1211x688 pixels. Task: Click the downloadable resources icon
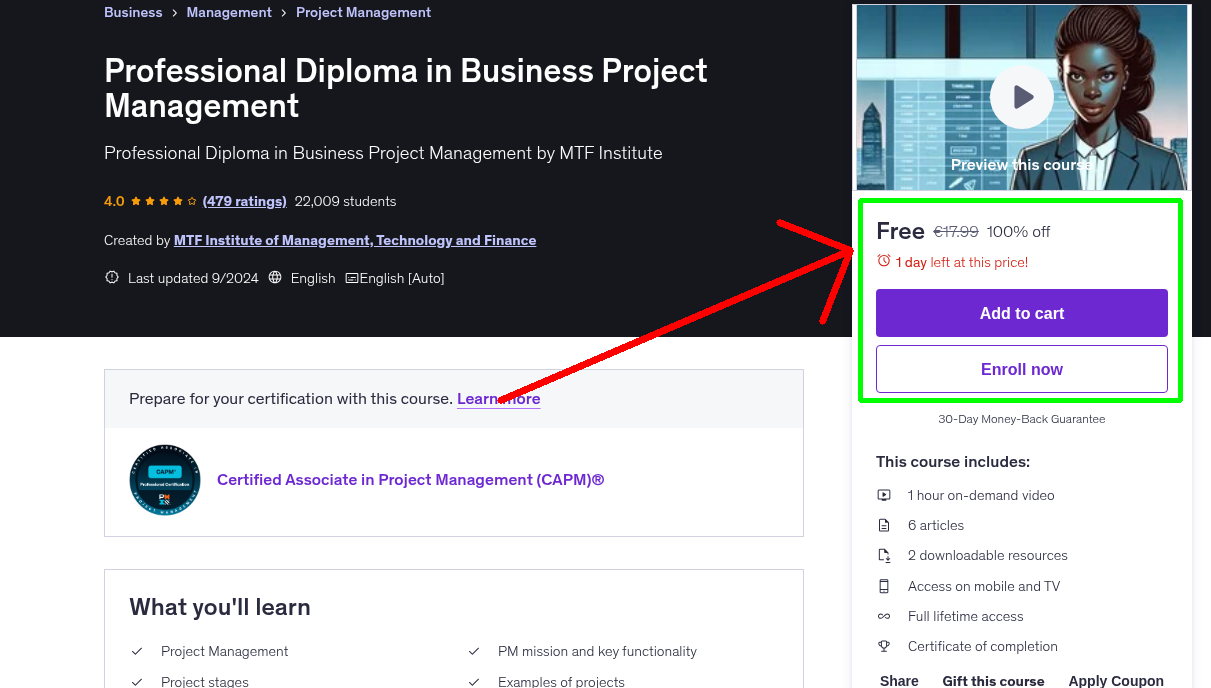[x=885, y=555]
